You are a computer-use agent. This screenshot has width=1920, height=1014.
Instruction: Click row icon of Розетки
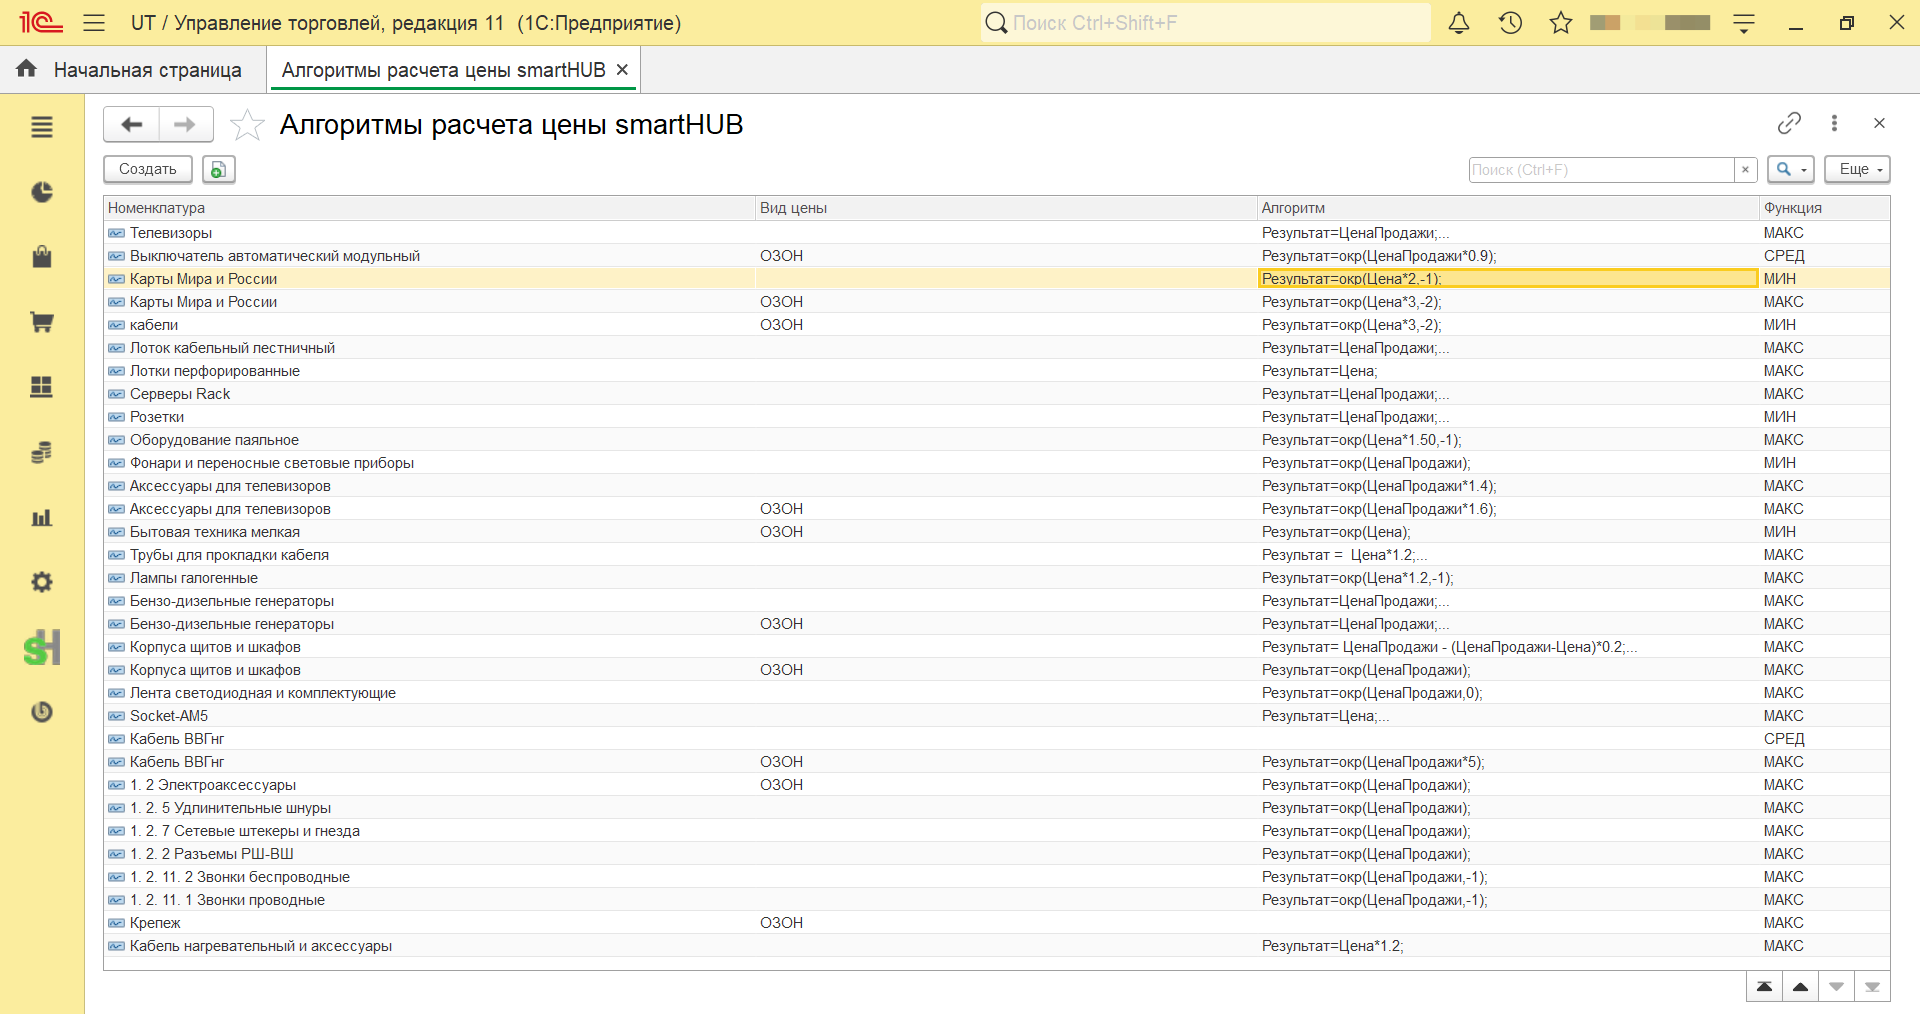117,417
